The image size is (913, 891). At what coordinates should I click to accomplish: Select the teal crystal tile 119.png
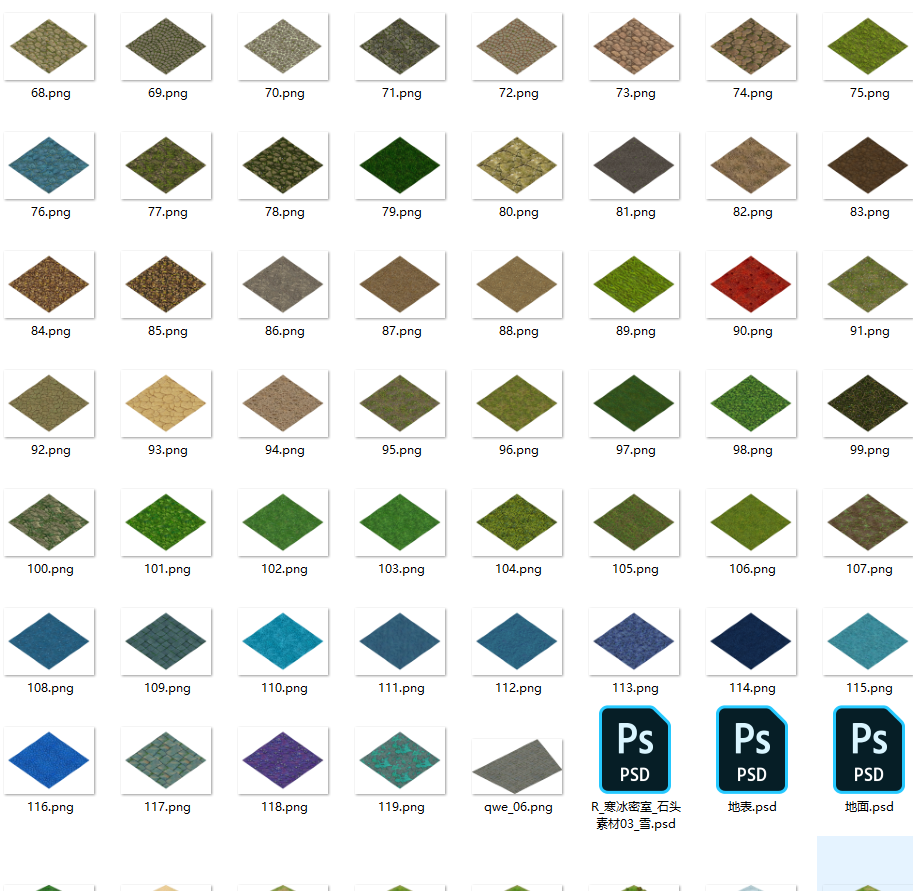coord(401,759)
